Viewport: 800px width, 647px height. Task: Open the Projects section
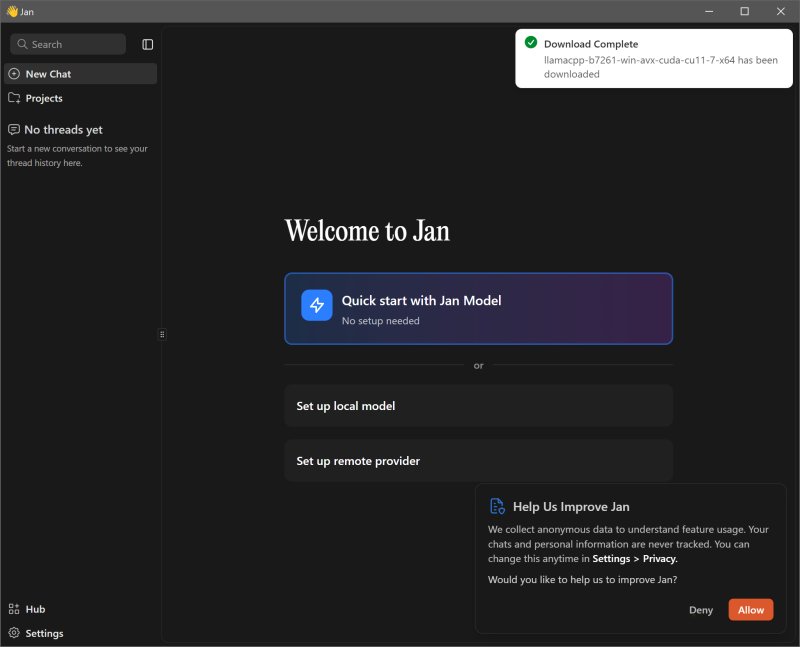coord(80,98)
